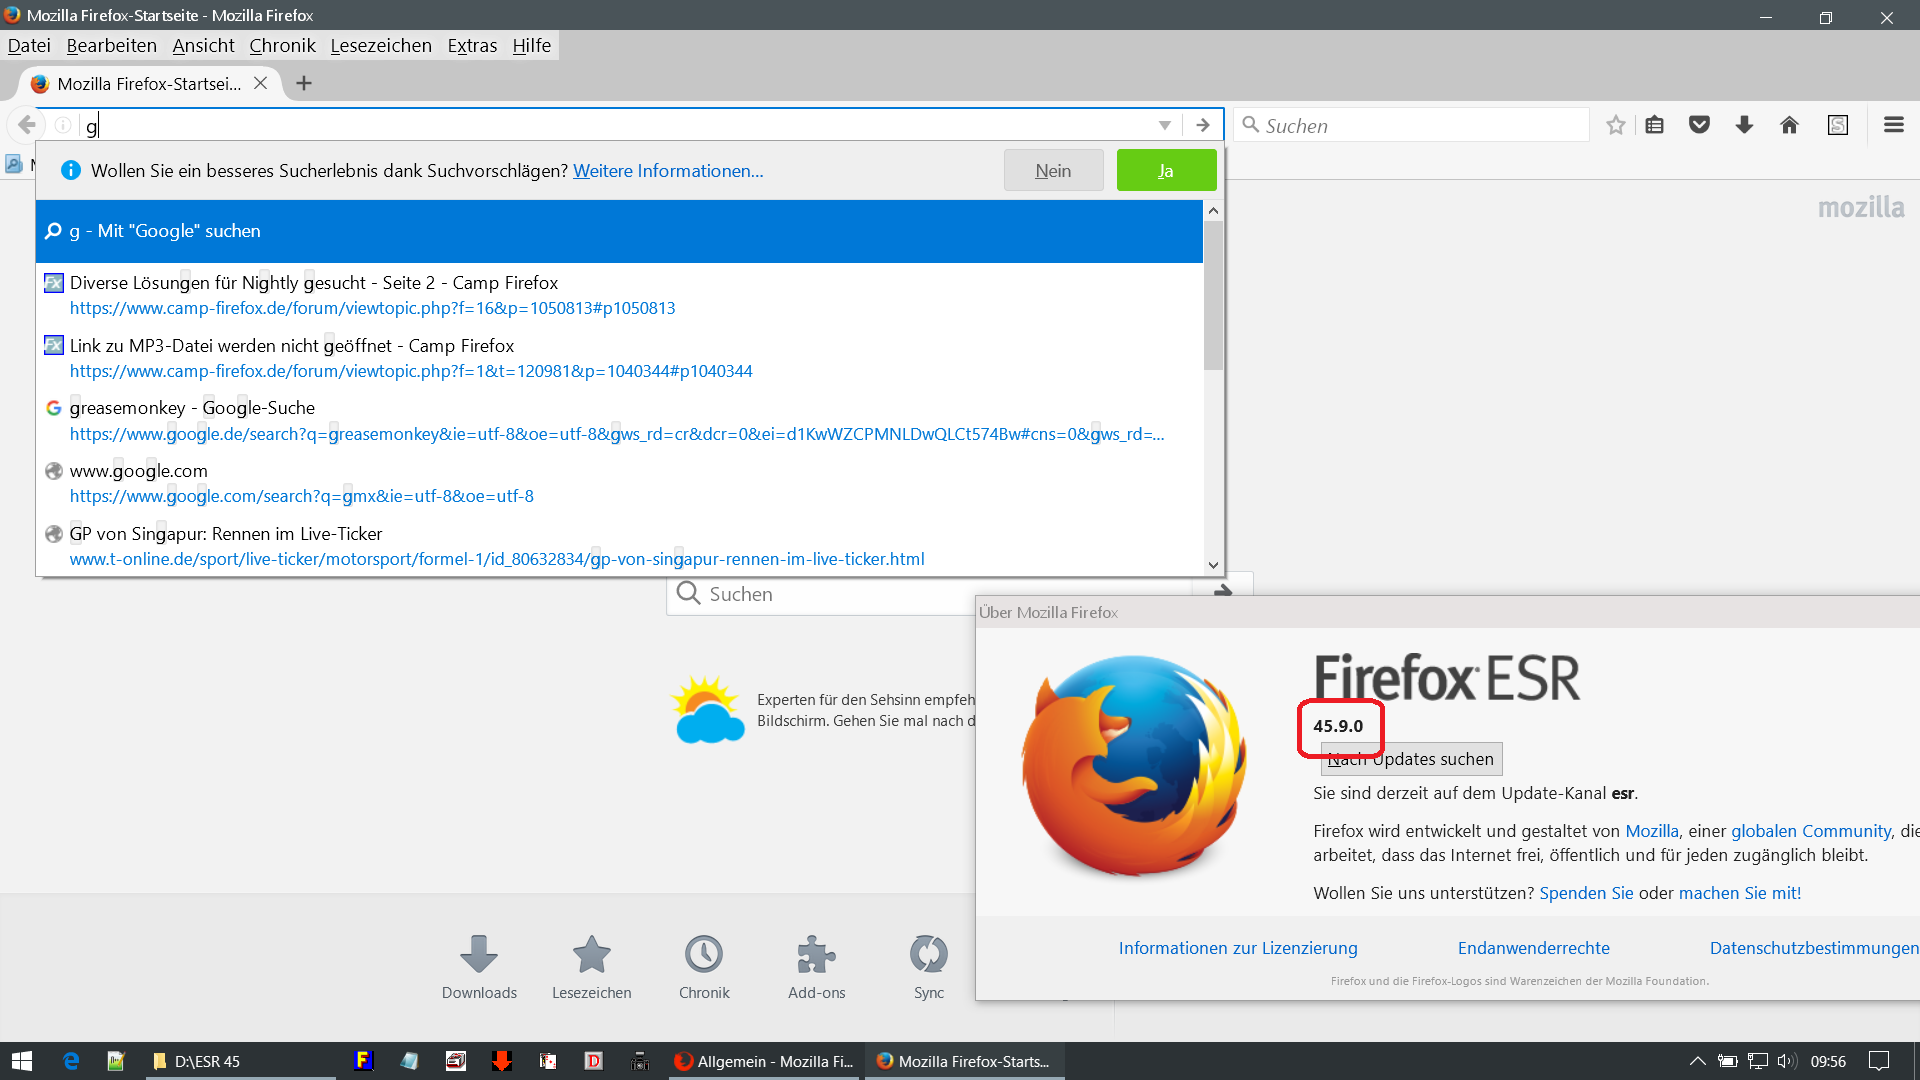The width and height of the screenshot is (1920, 1080).
Task: Open the Lesezeichen menu
Action: [x=381, y=46]
